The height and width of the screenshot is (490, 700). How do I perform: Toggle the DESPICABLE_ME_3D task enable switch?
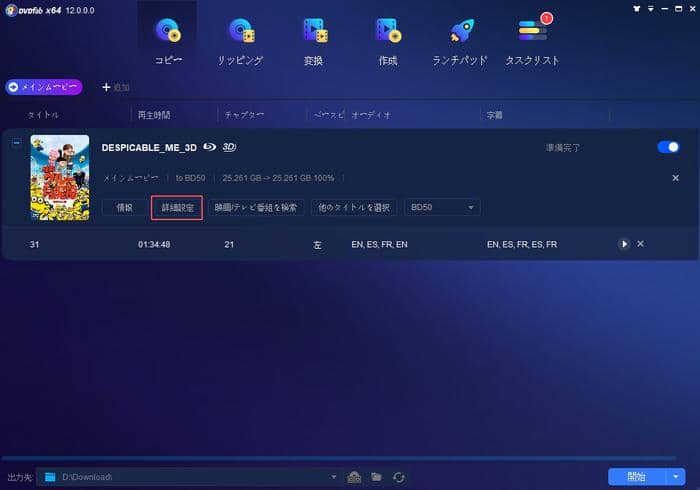pos(667,147)
